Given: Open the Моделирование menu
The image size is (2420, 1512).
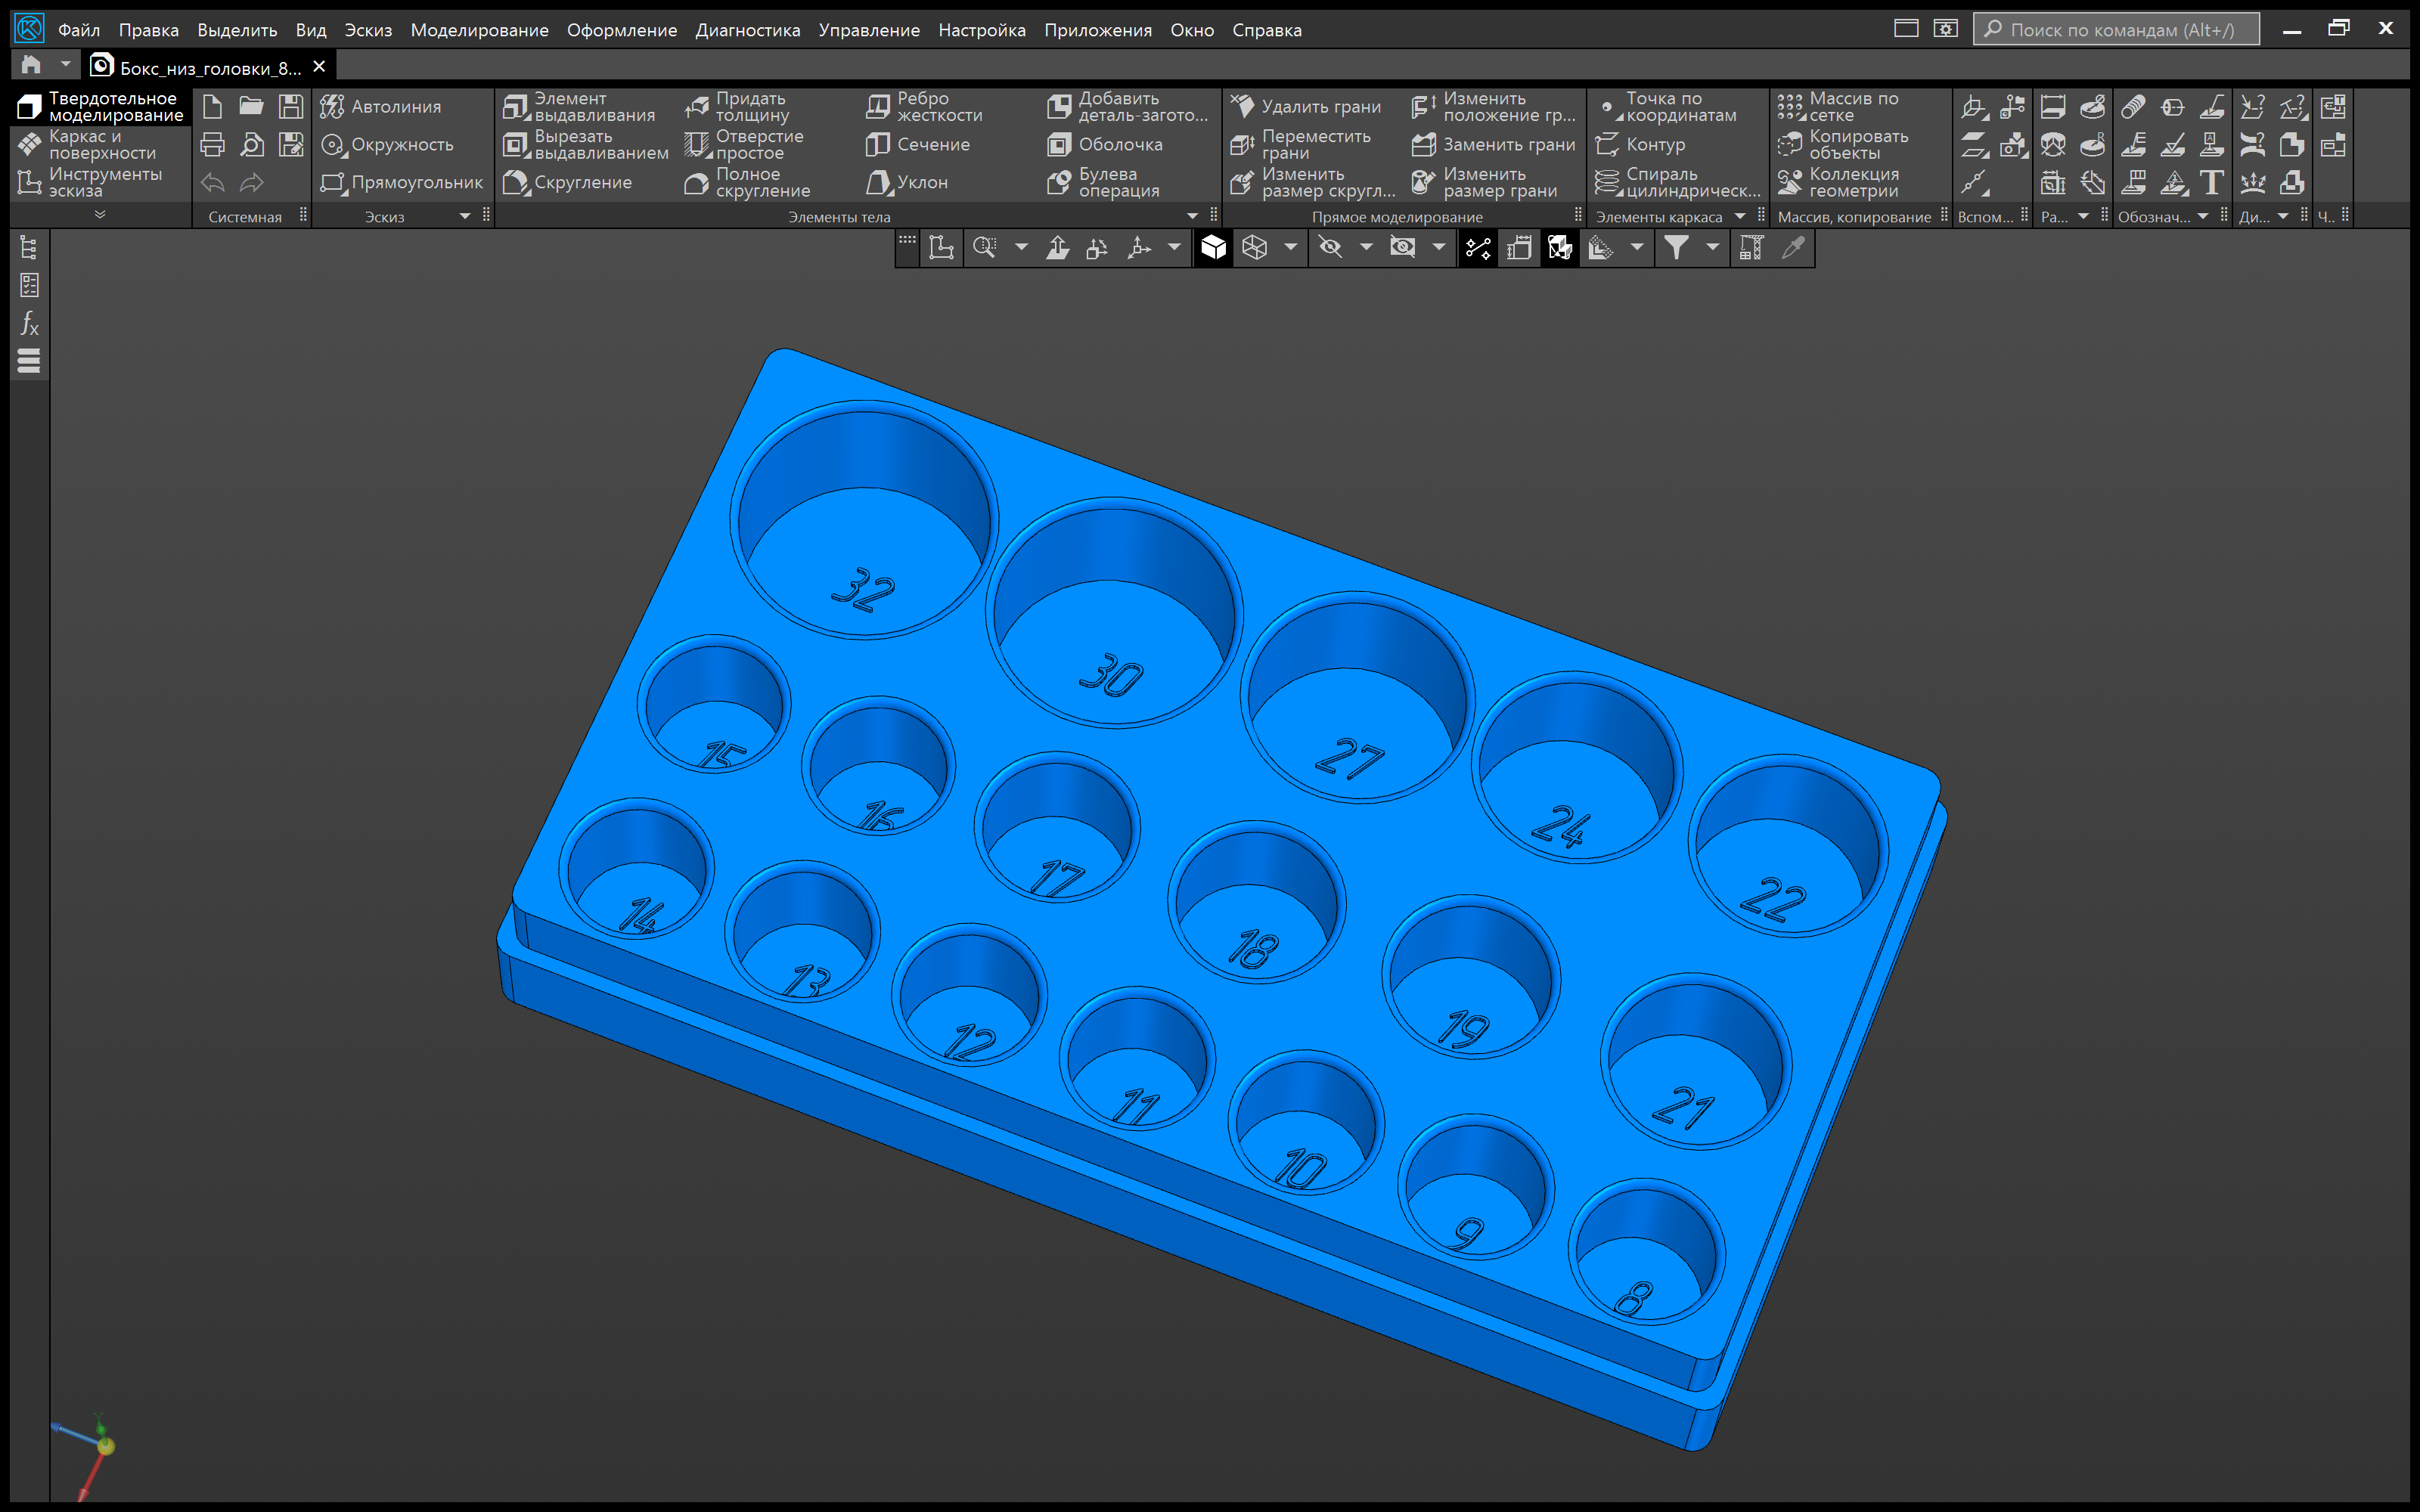Looking at the screenshot, I should [479, 30].
